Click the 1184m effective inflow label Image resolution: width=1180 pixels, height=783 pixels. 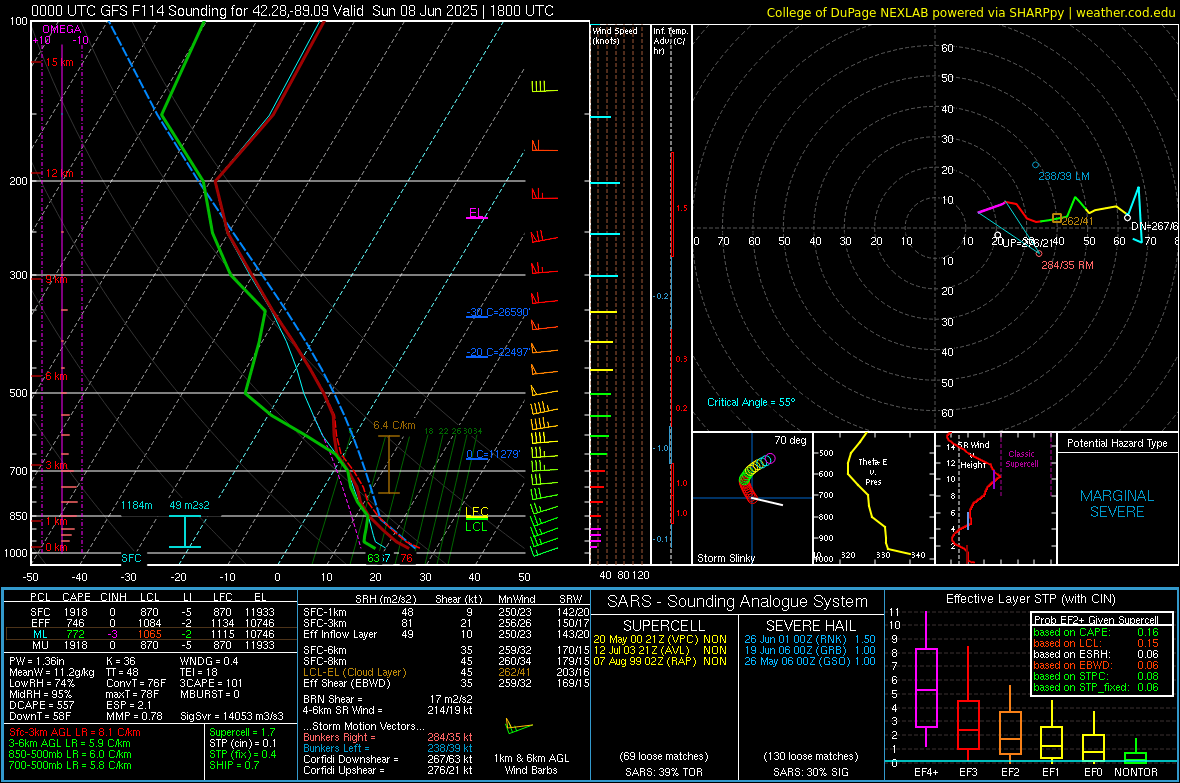click(137, 505)
